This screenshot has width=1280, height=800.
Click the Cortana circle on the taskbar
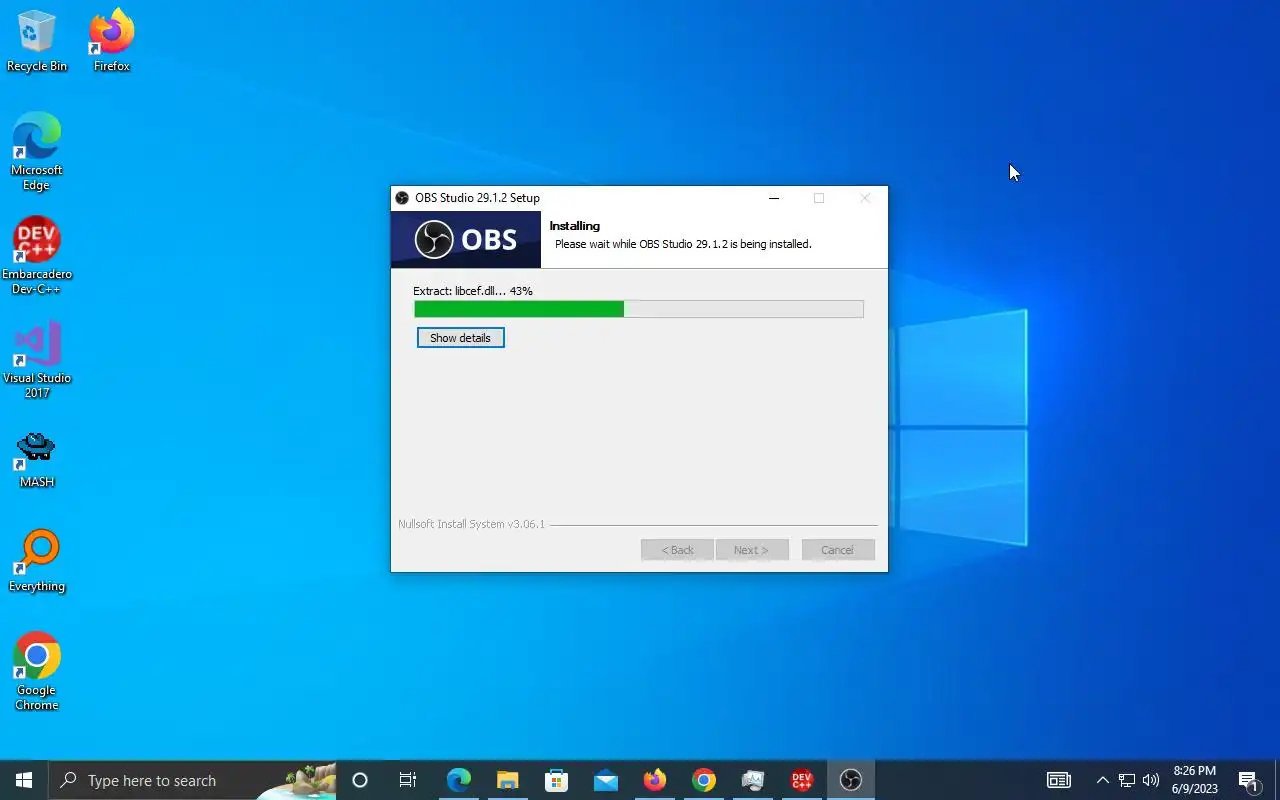point(360,780)
